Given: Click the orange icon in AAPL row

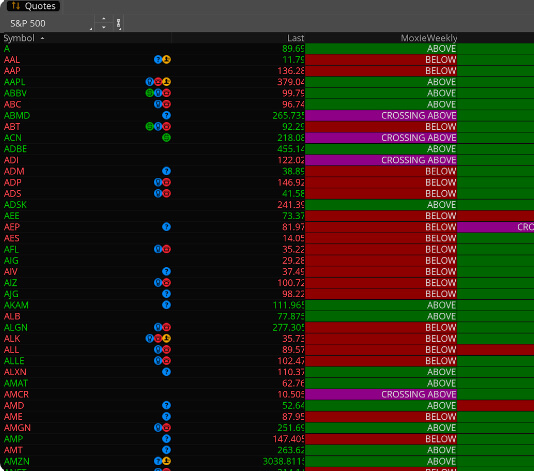Looking at the screenshot, I should [167, 82].
